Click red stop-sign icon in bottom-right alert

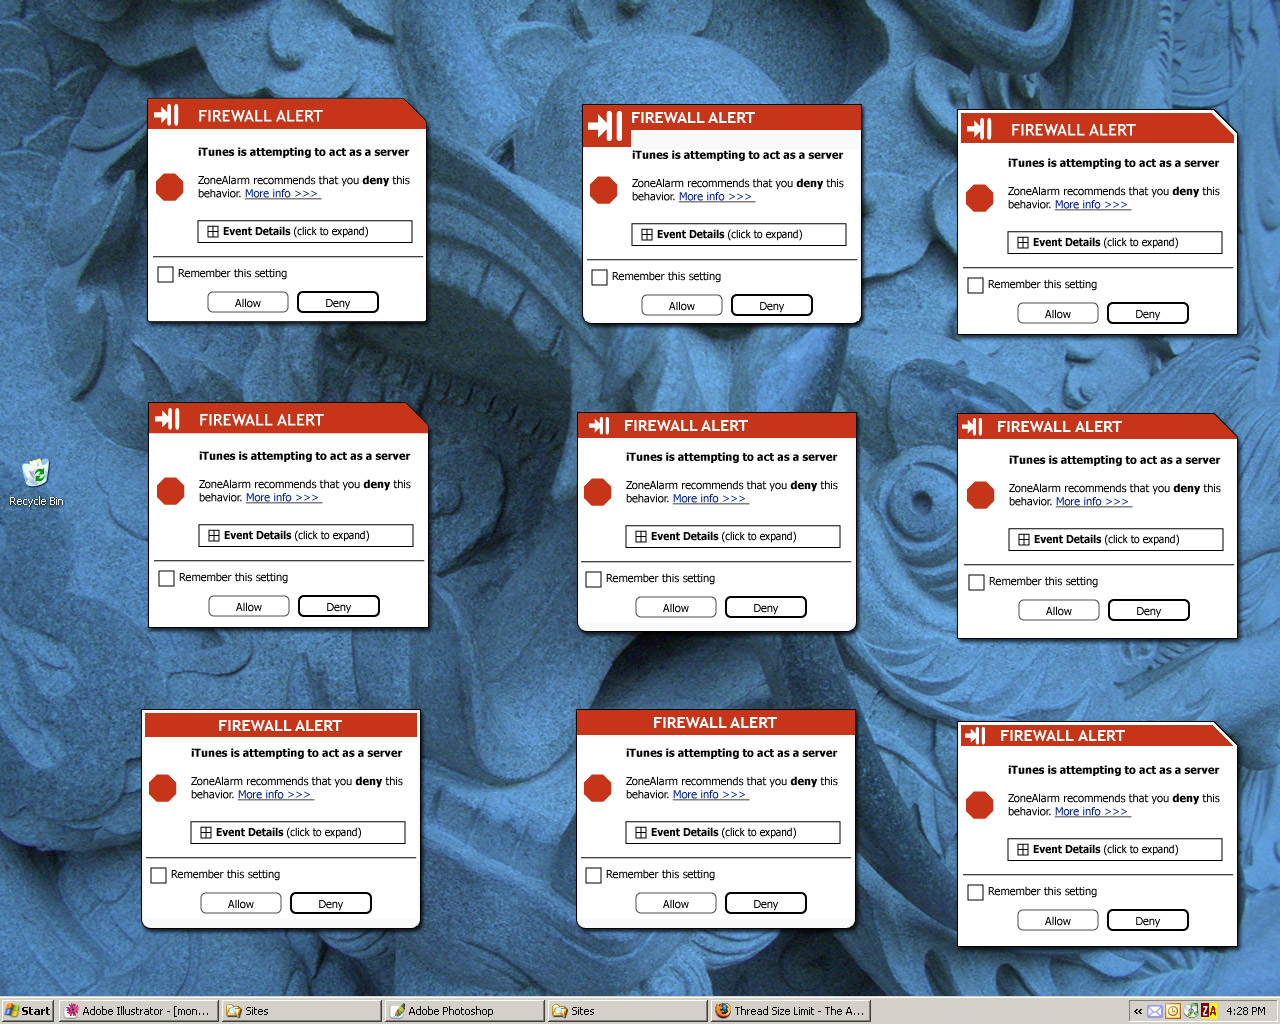tap(980, 805)
